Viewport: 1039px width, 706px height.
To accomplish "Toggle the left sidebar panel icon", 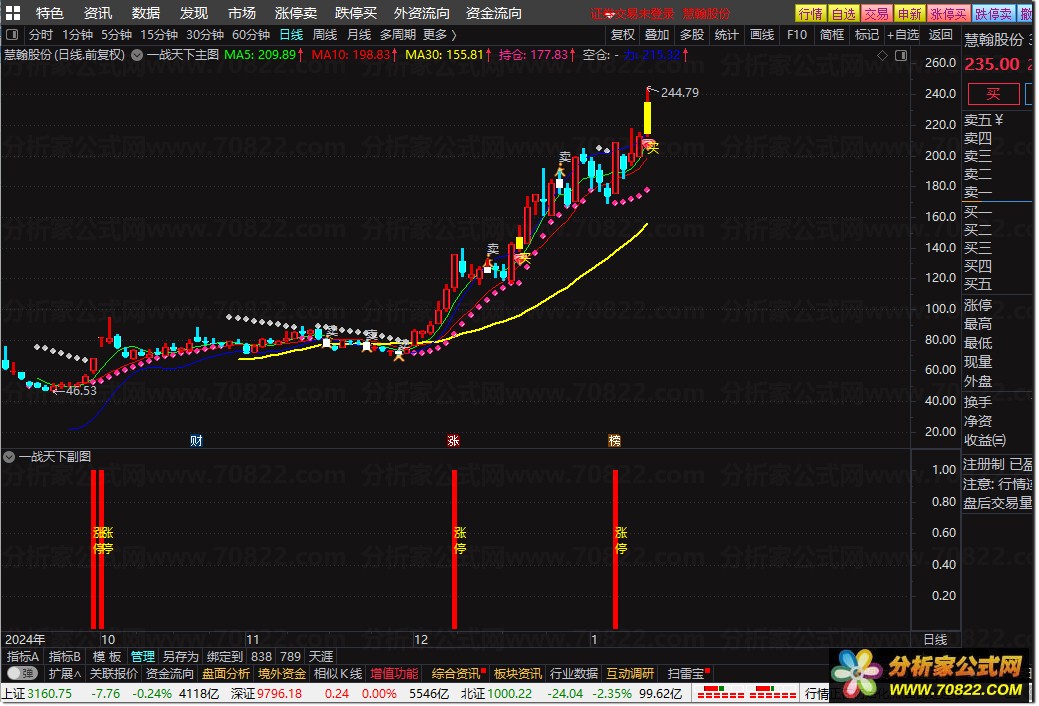I will [x=12, y=34].
